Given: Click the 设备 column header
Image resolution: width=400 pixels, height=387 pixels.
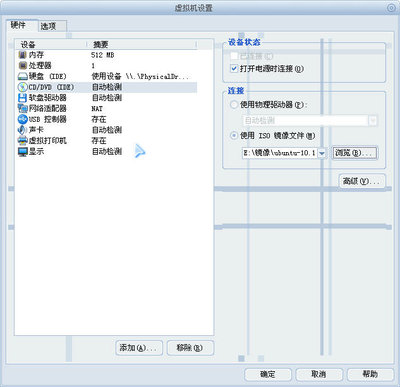Looking at the screenshot, I should (x=52, y=44).
